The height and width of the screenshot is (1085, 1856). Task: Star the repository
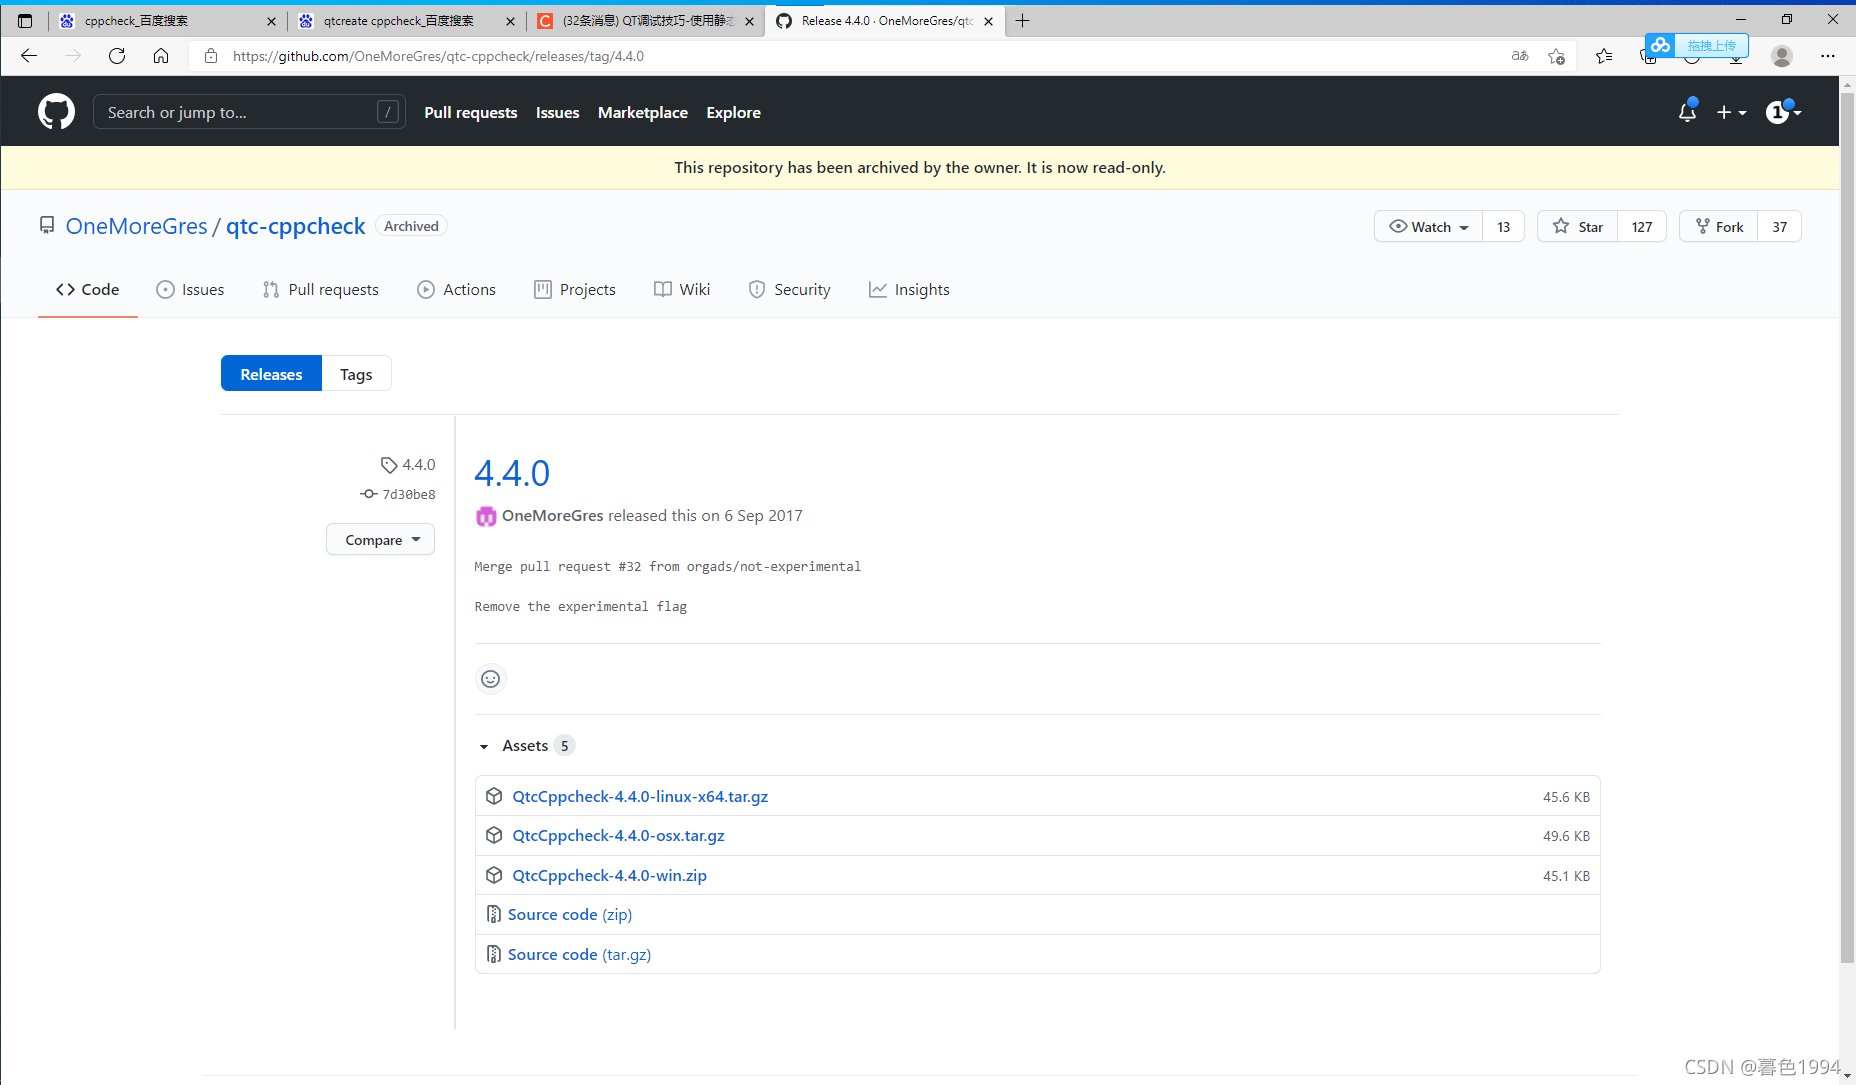(x=1577, y=227)
